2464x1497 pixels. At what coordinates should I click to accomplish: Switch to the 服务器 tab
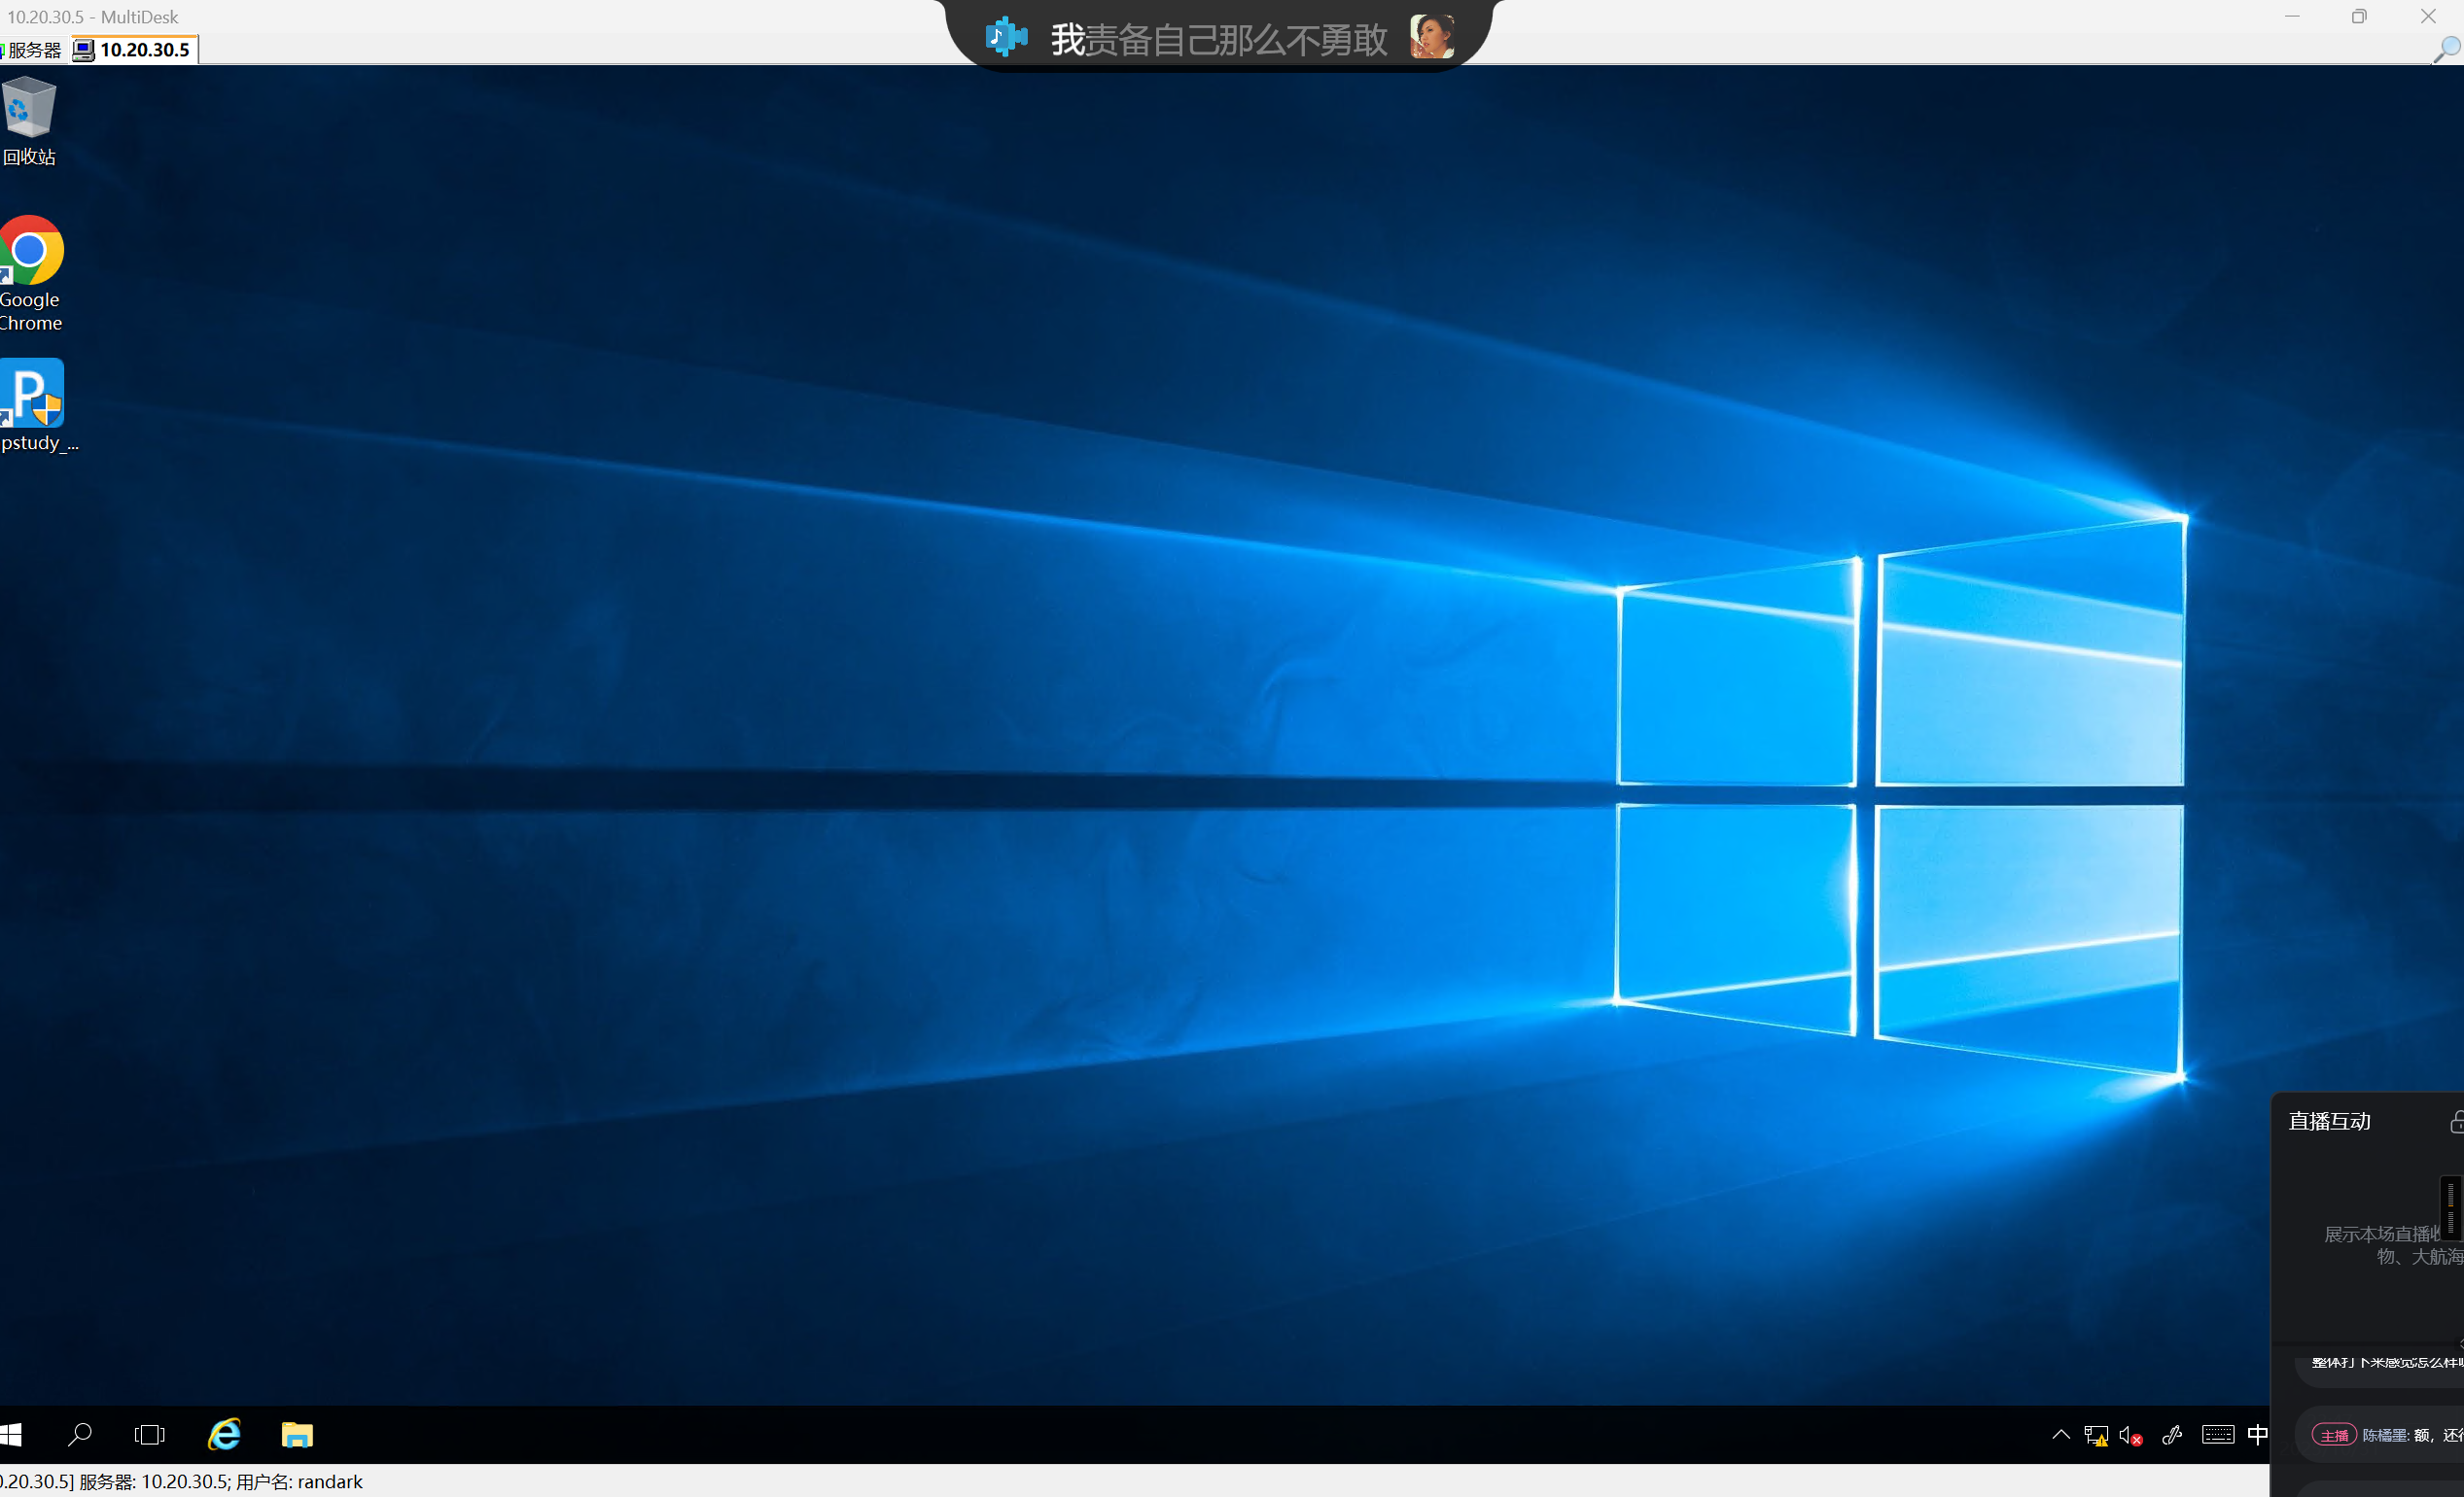click(33, 50)
